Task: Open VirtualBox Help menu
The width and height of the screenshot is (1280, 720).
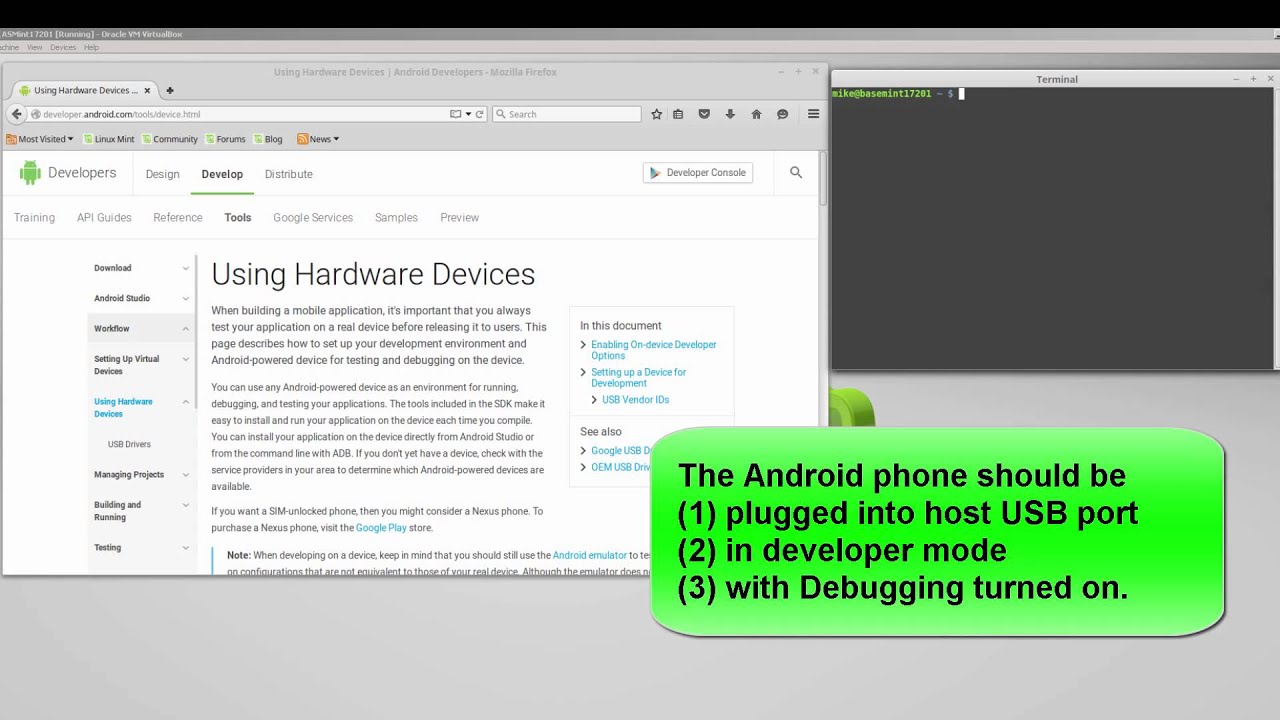Action: coord(91,47)
